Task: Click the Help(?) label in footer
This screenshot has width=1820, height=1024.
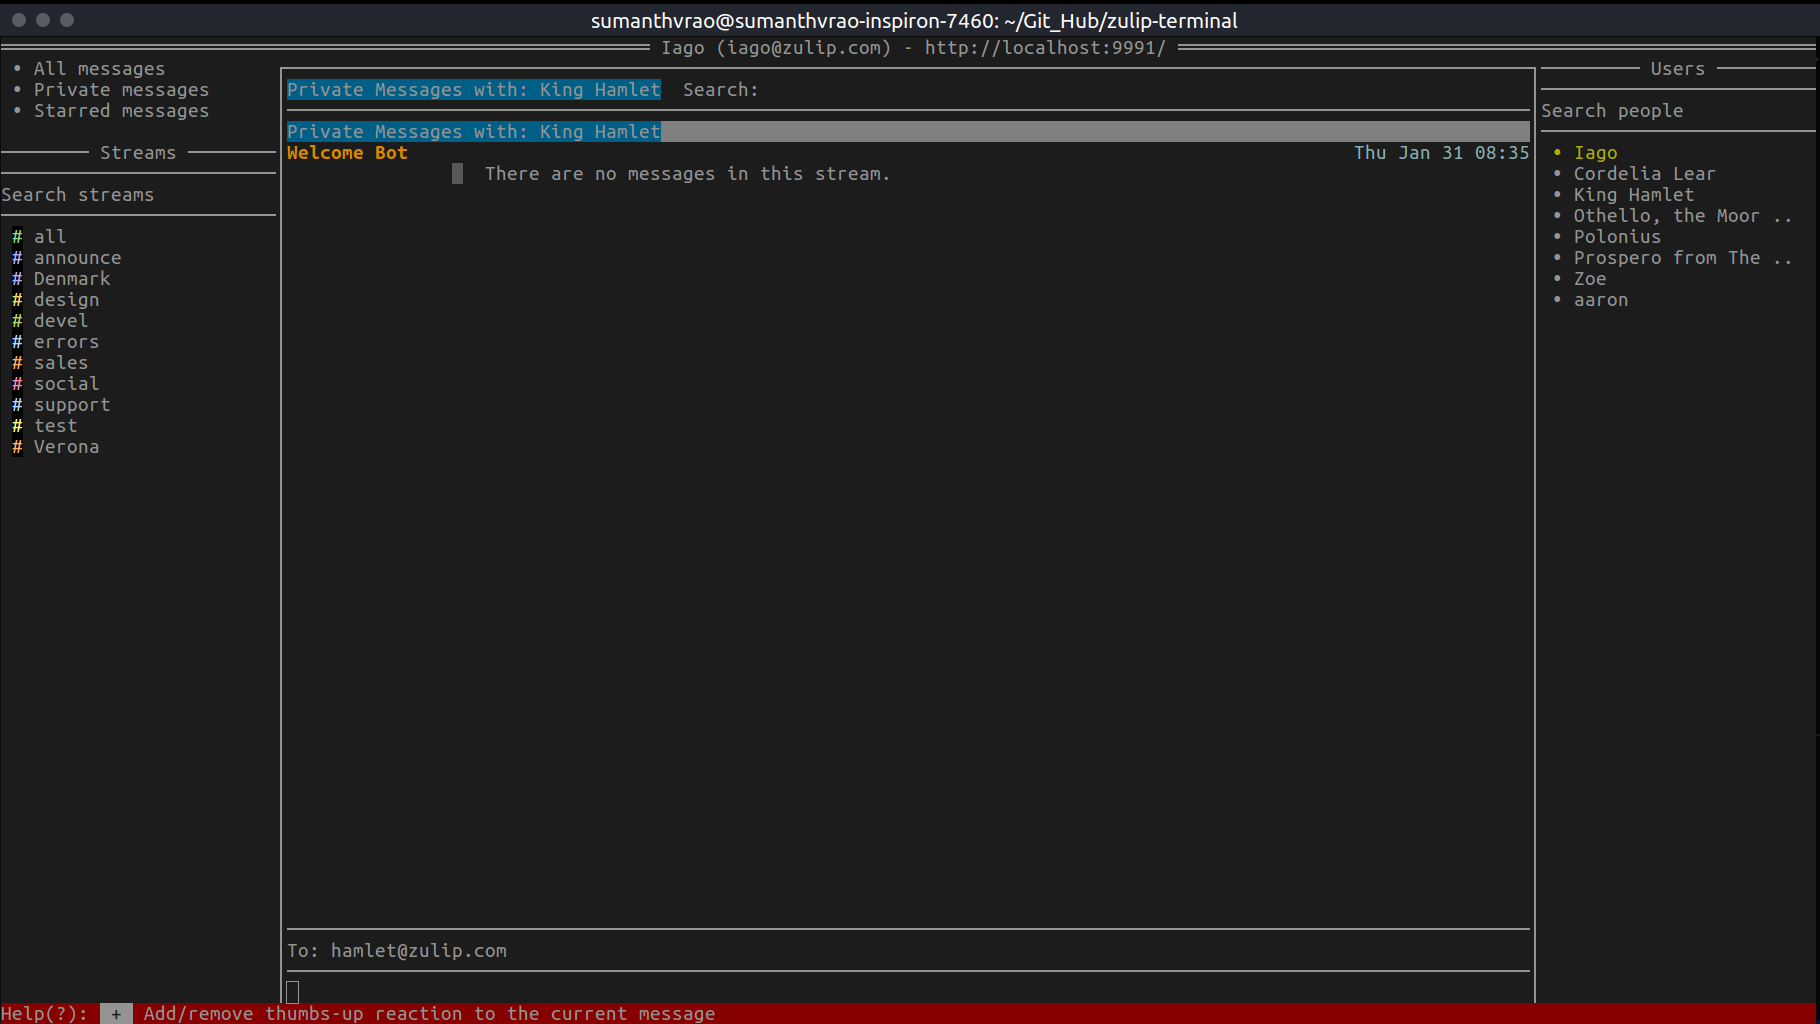Action: coord(44,1014)
